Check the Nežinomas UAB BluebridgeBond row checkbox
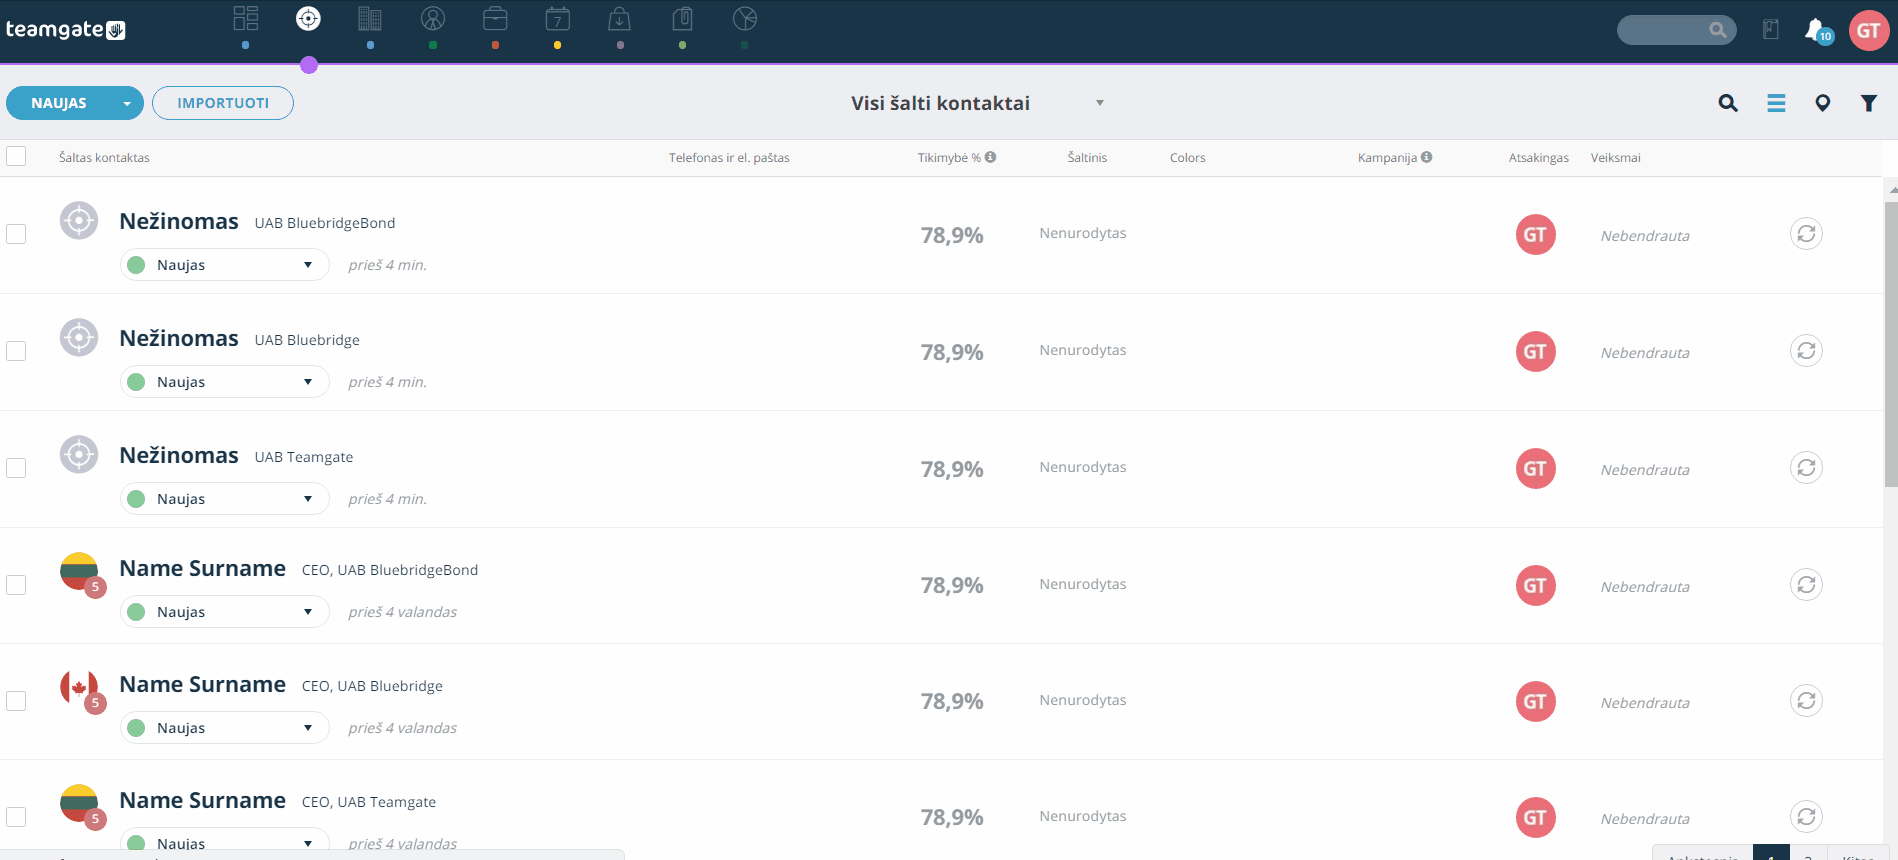1898x860 pixels. click(16, 234)
